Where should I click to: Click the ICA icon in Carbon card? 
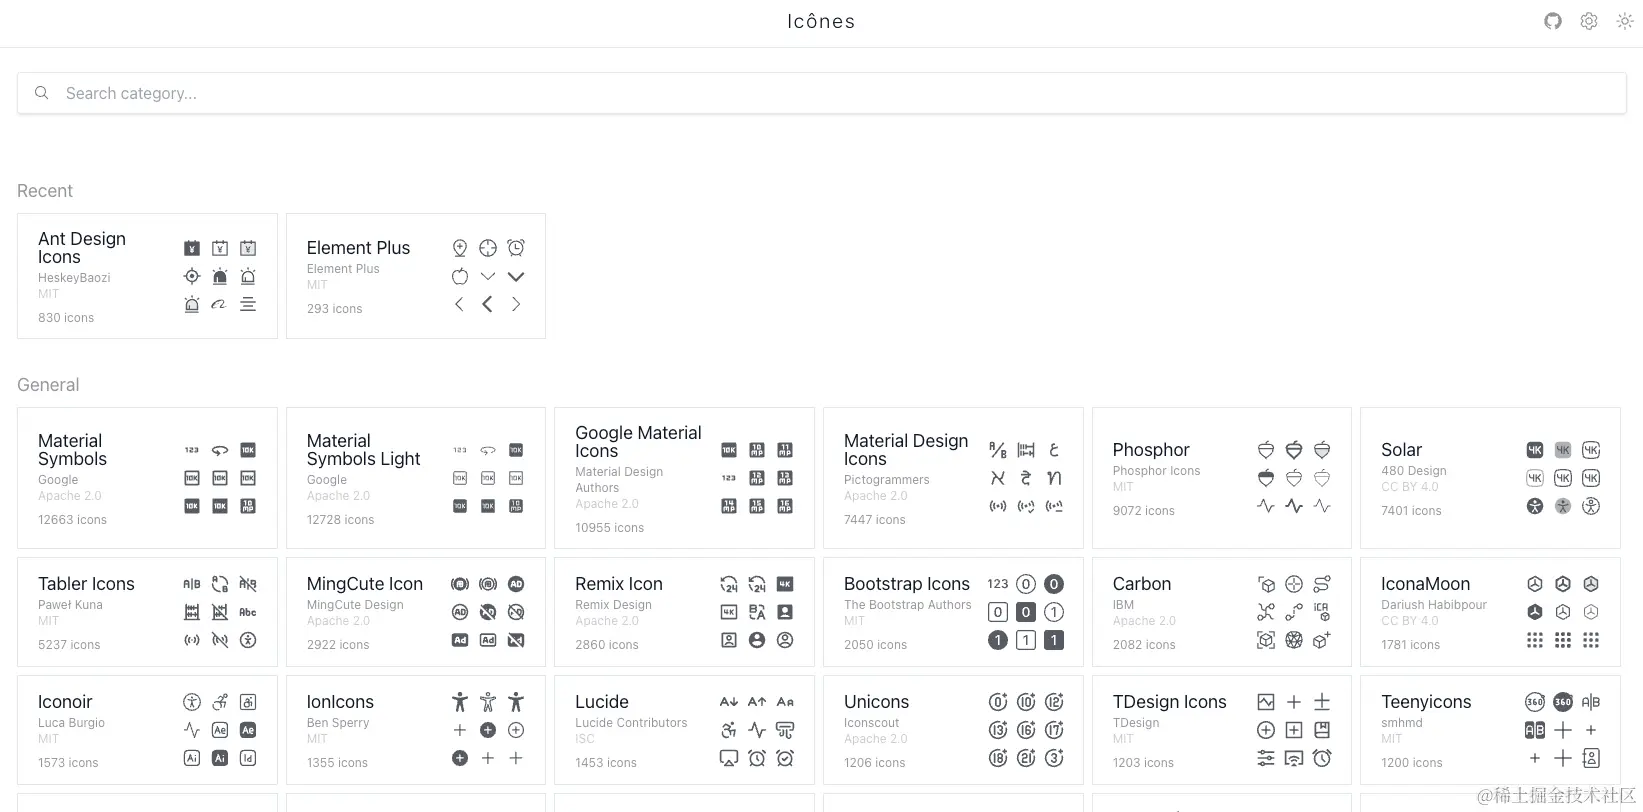coord(1322,612)
